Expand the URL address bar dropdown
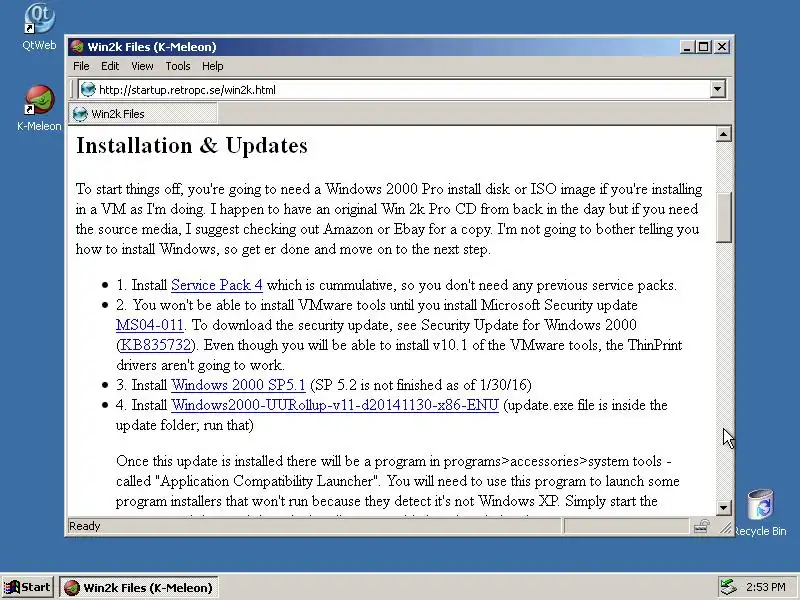 (717, 89)
